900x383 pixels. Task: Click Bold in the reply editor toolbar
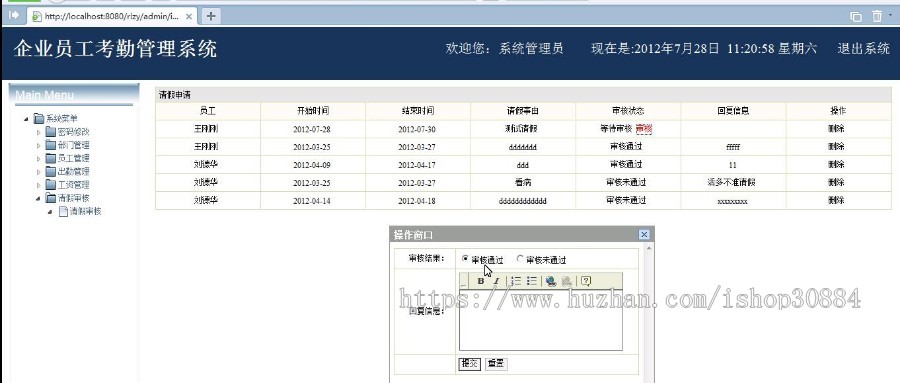(x=481, y=281)
